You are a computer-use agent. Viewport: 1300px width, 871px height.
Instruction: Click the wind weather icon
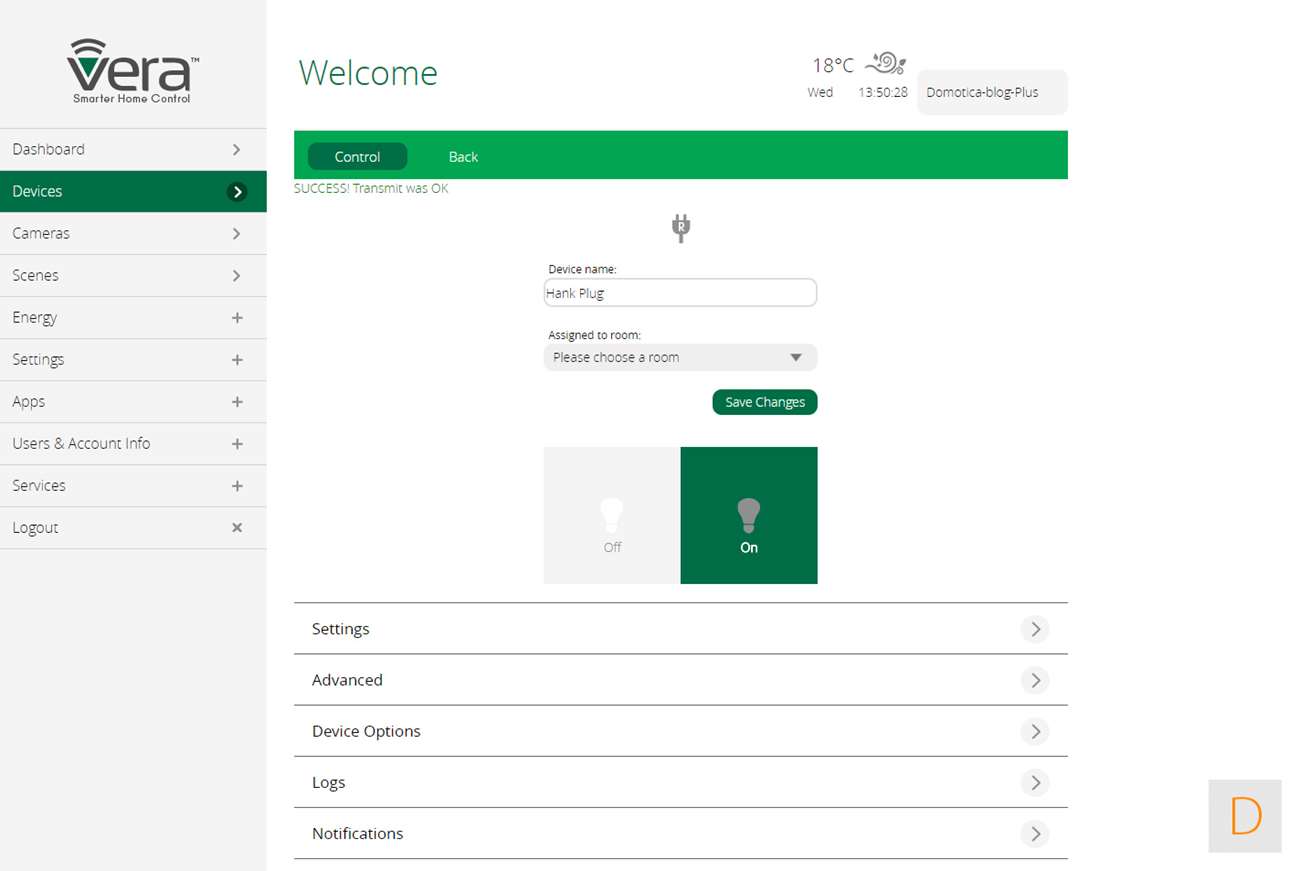[x=885, y=64]
